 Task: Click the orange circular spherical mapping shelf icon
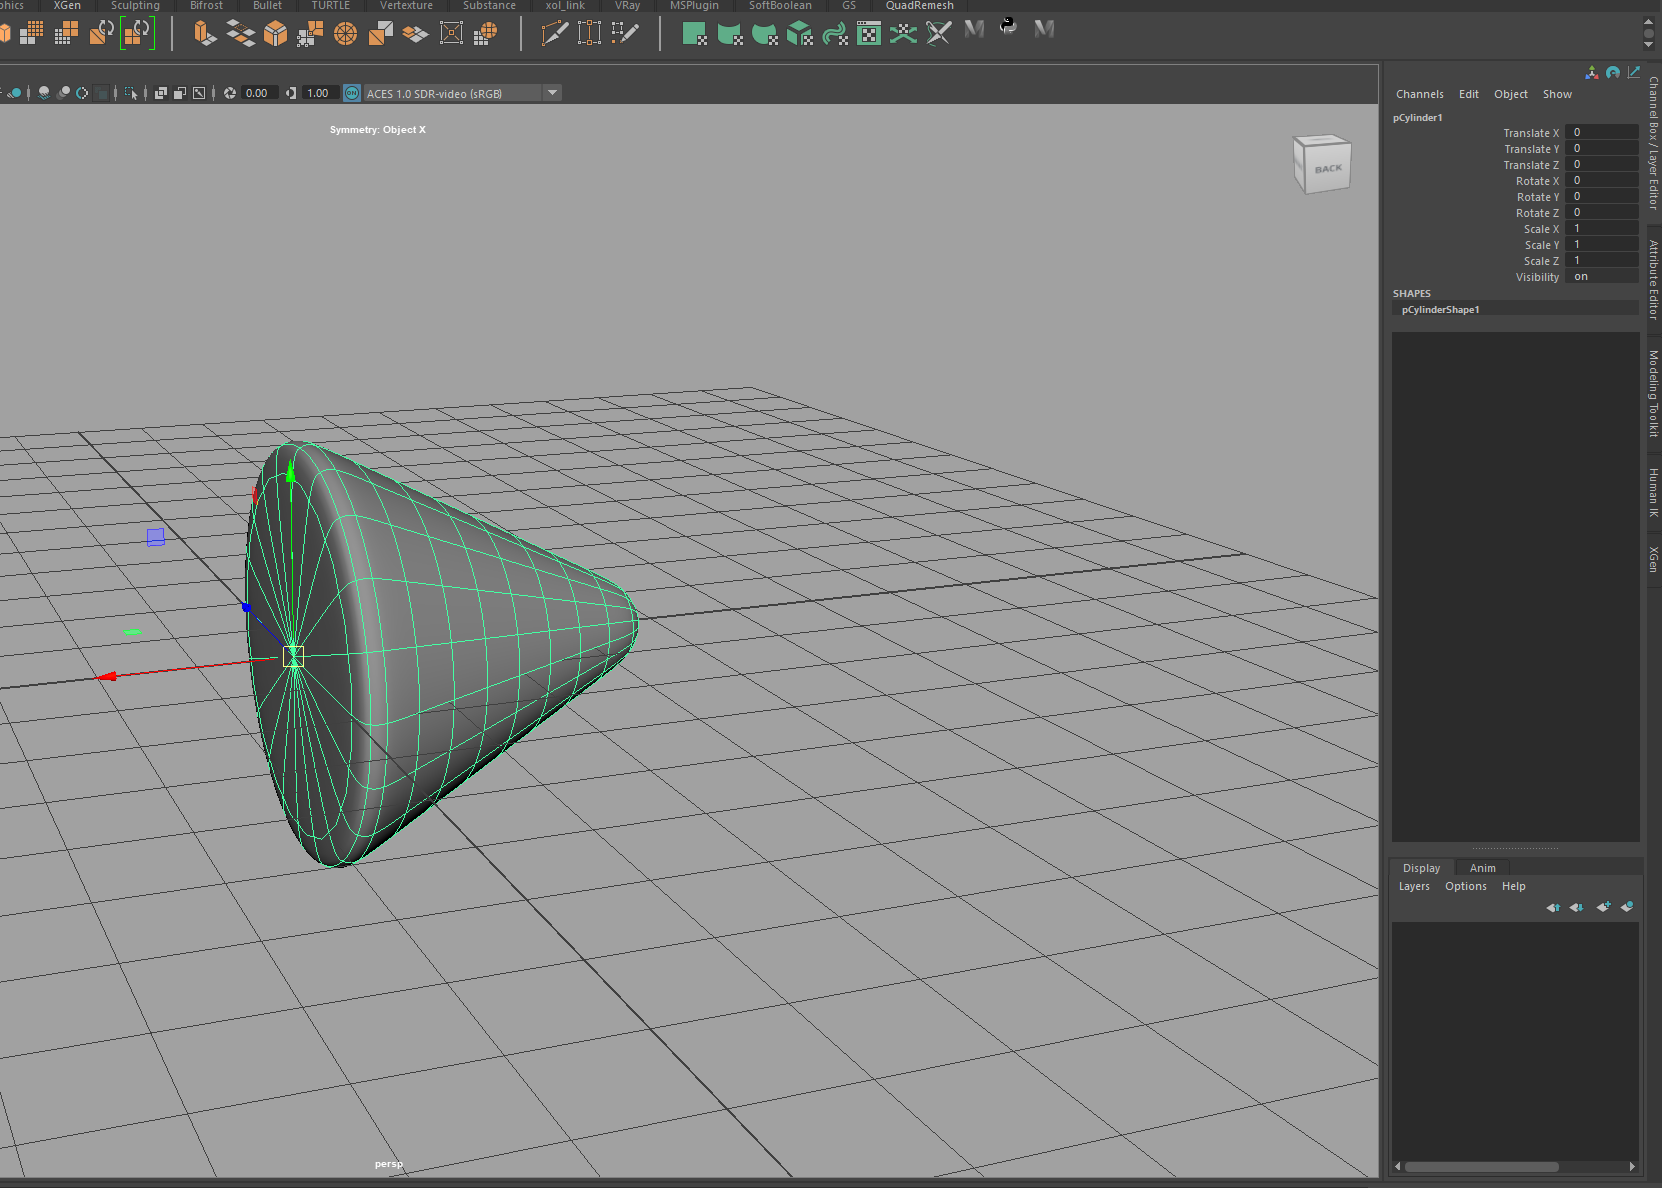point(345,33)
